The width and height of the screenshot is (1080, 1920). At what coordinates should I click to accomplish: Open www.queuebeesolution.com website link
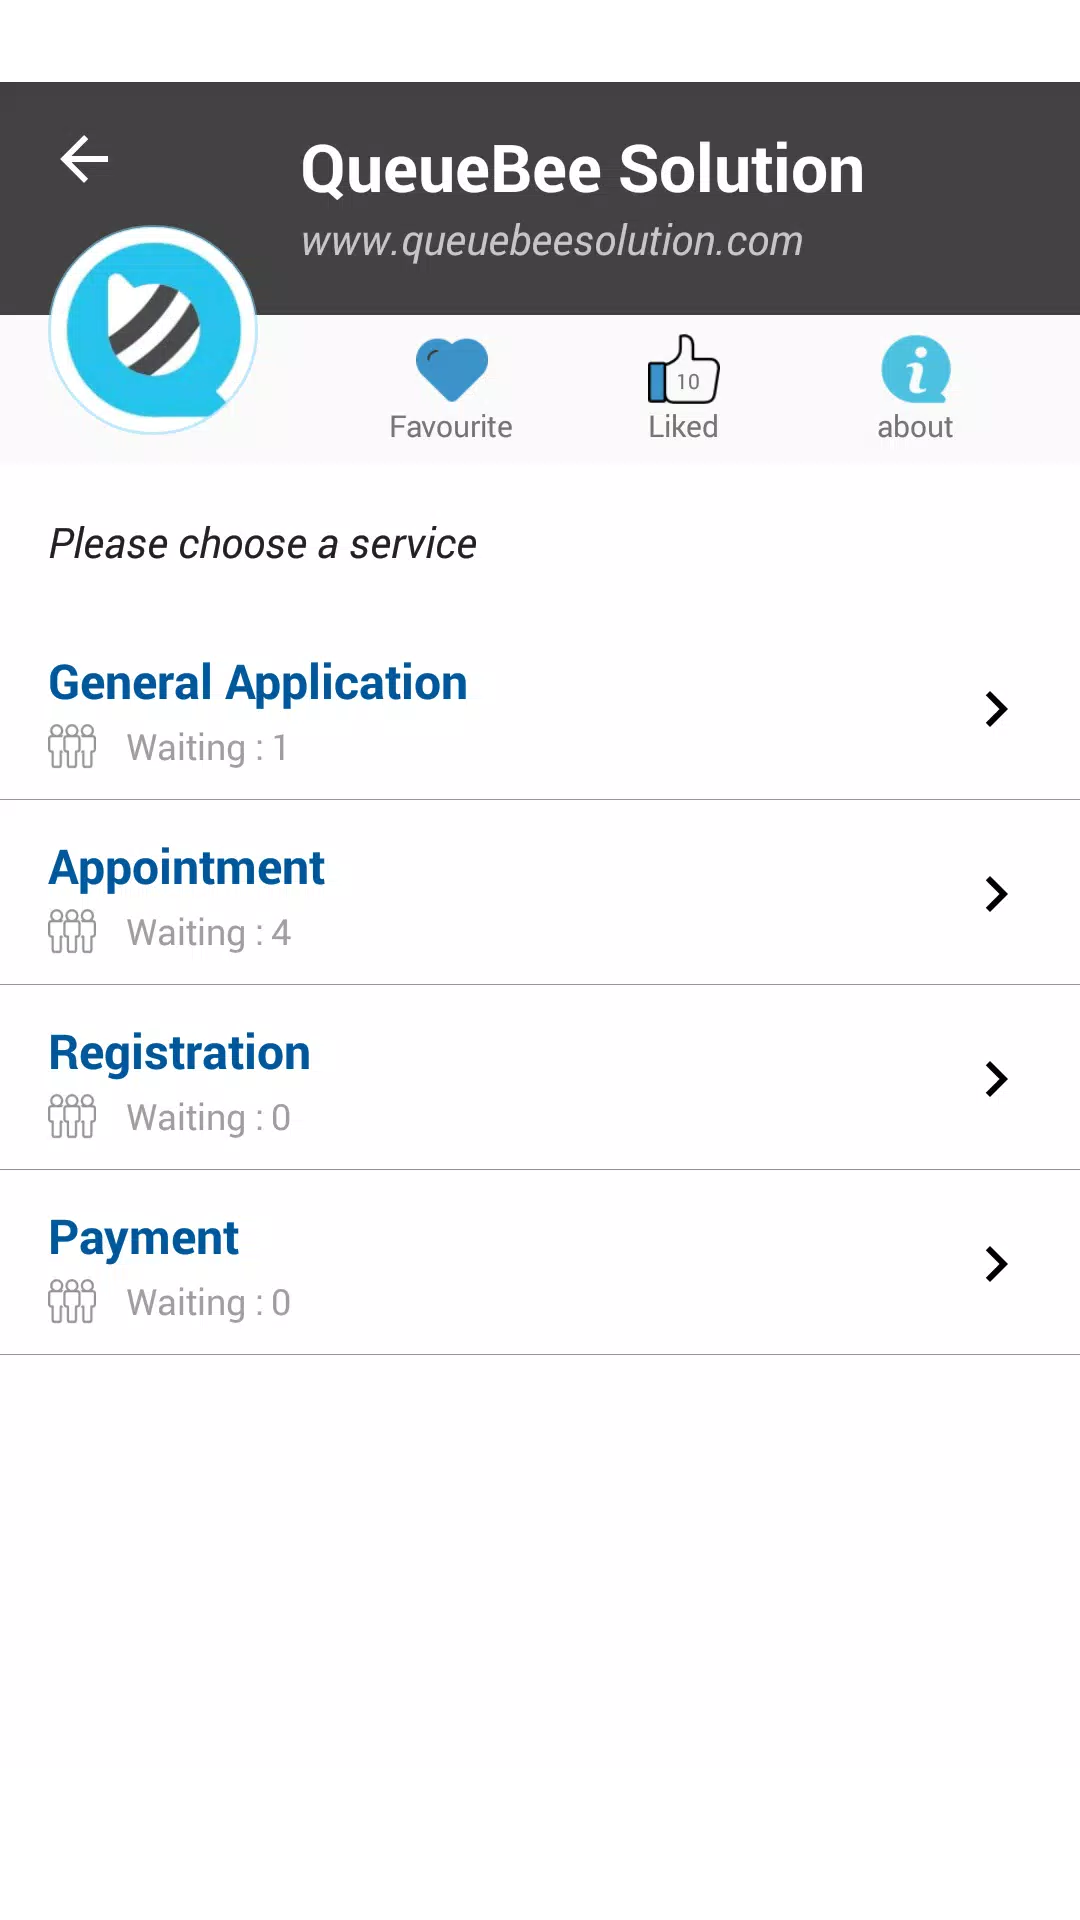pos(552,241)
